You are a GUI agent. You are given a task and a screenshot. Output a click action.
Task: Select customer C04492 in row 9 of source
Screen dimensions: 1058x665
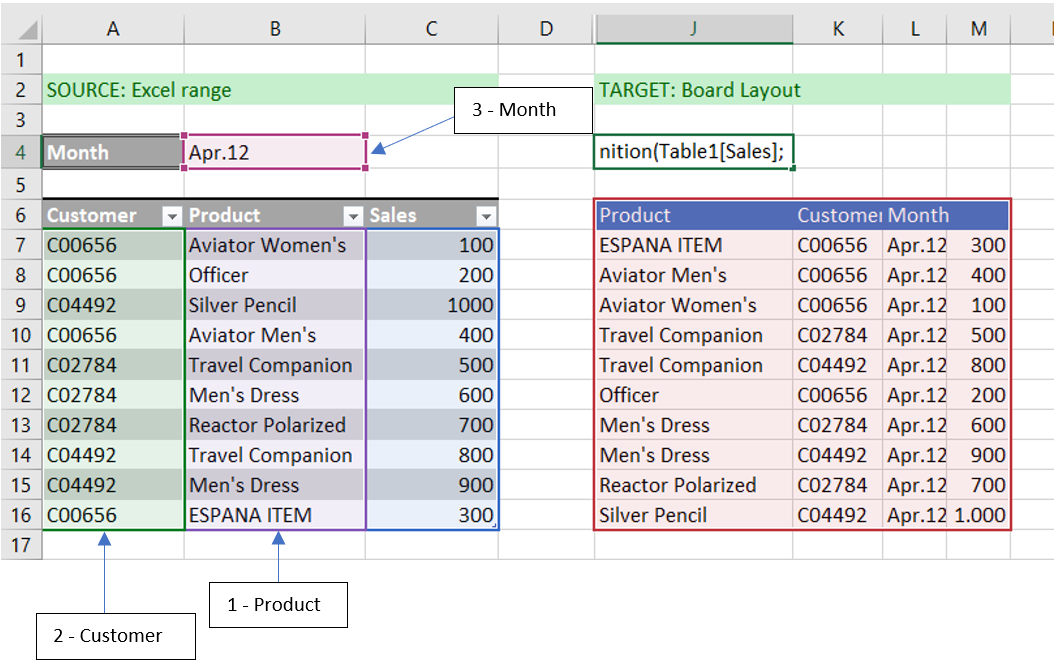[x=113, y=306]
